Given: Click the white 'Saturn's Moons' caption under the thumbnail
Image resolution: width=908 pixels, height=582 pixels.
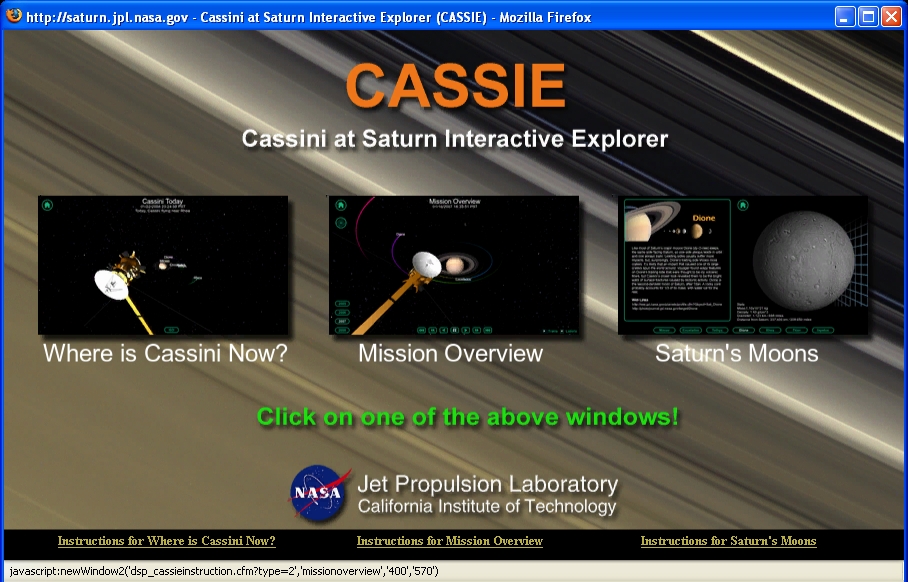Looking at the screenshot, I should click(737, 353).
